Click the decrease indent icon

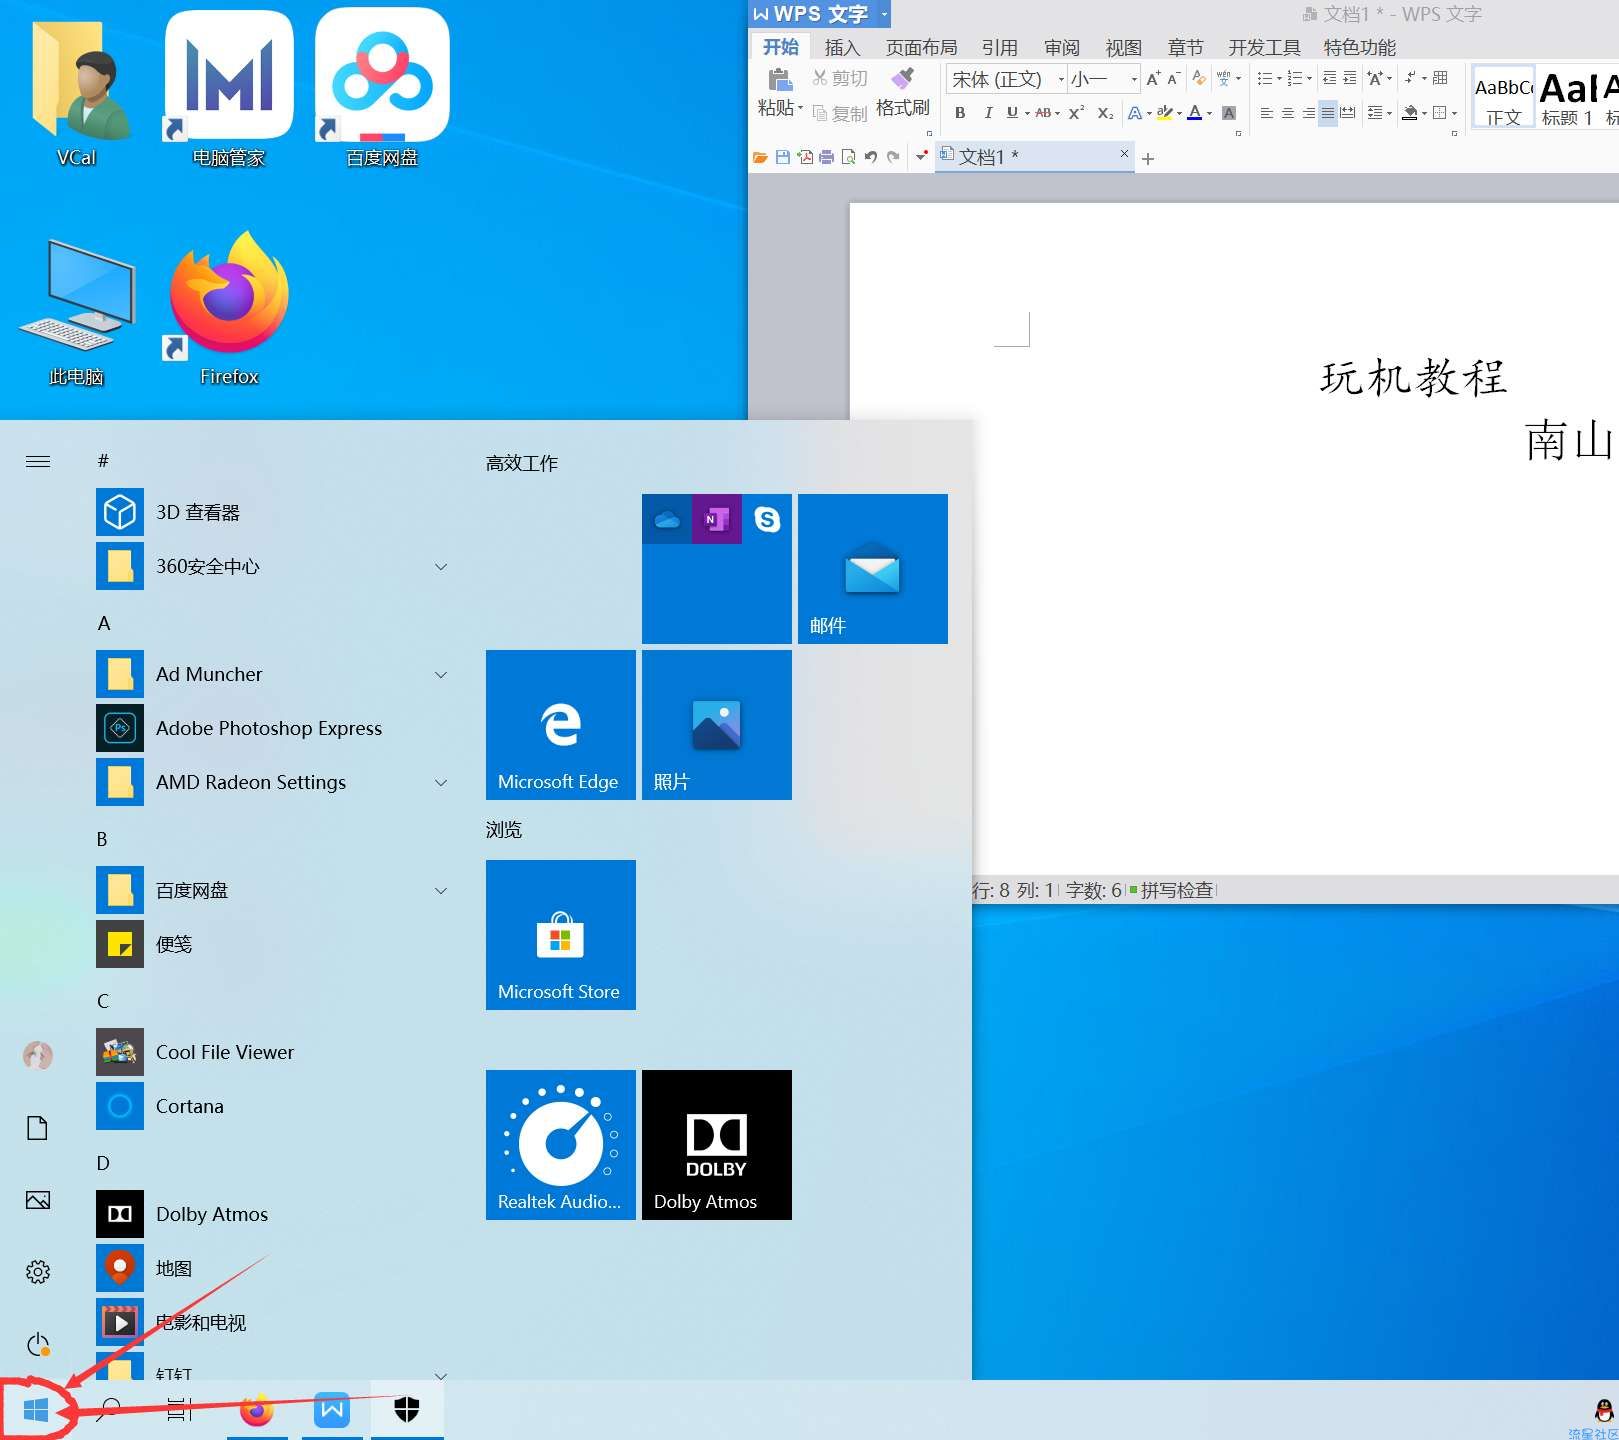[1329, 78]
